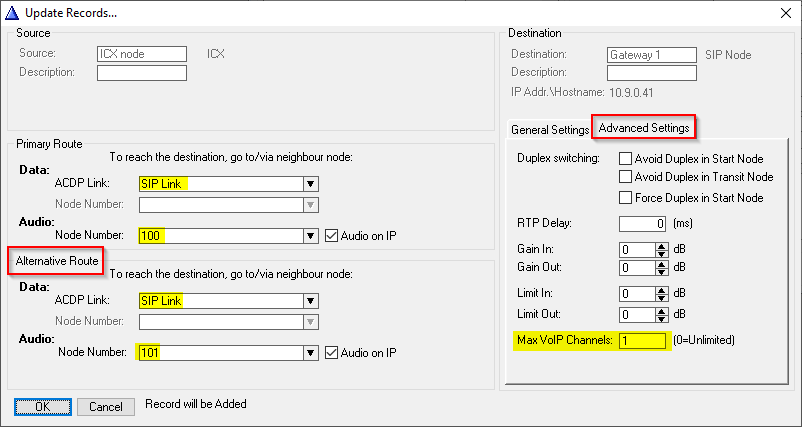Toggle Alternative Route Audio on IP

click(333, 352)
